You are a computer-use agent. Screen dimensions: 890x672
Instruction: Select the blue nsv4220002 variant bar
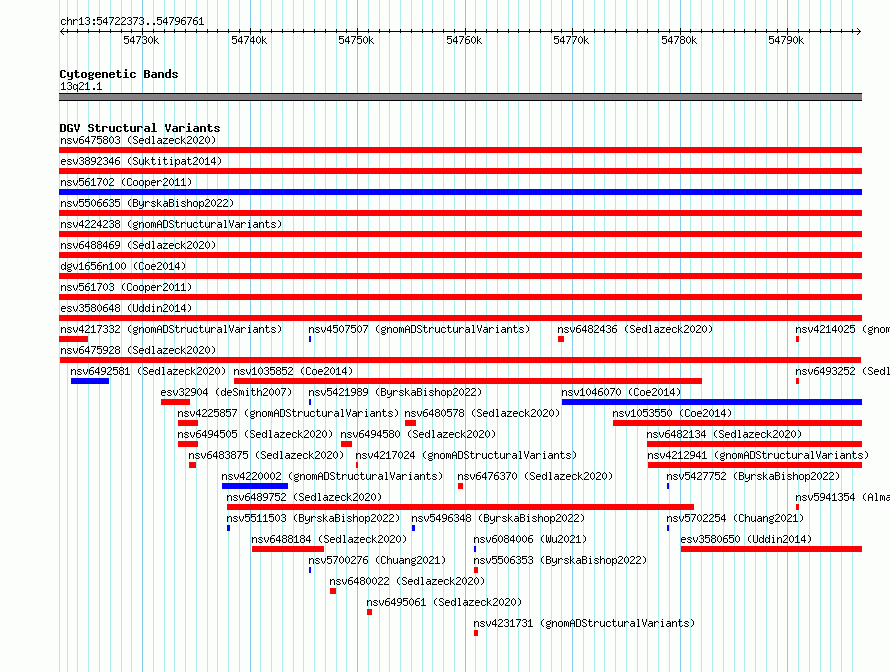click(x=255, y=486)
